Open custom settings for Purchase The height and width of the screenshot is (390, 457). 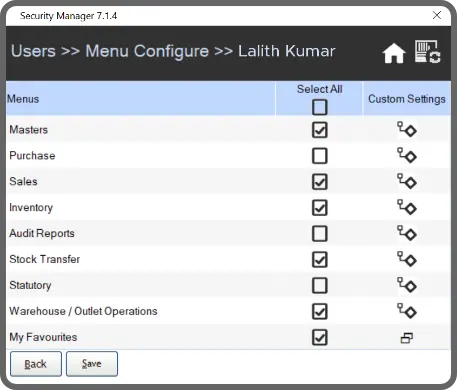click(407, 155)
